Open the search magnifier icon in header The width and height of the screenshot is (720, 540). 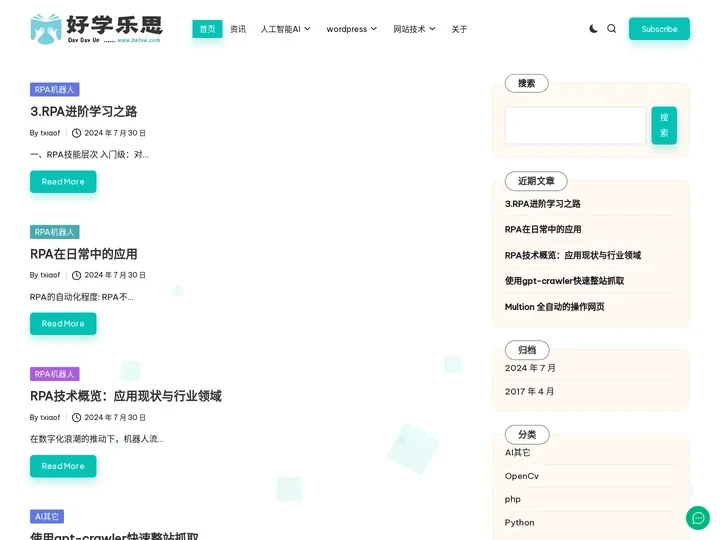click(612, 28)
